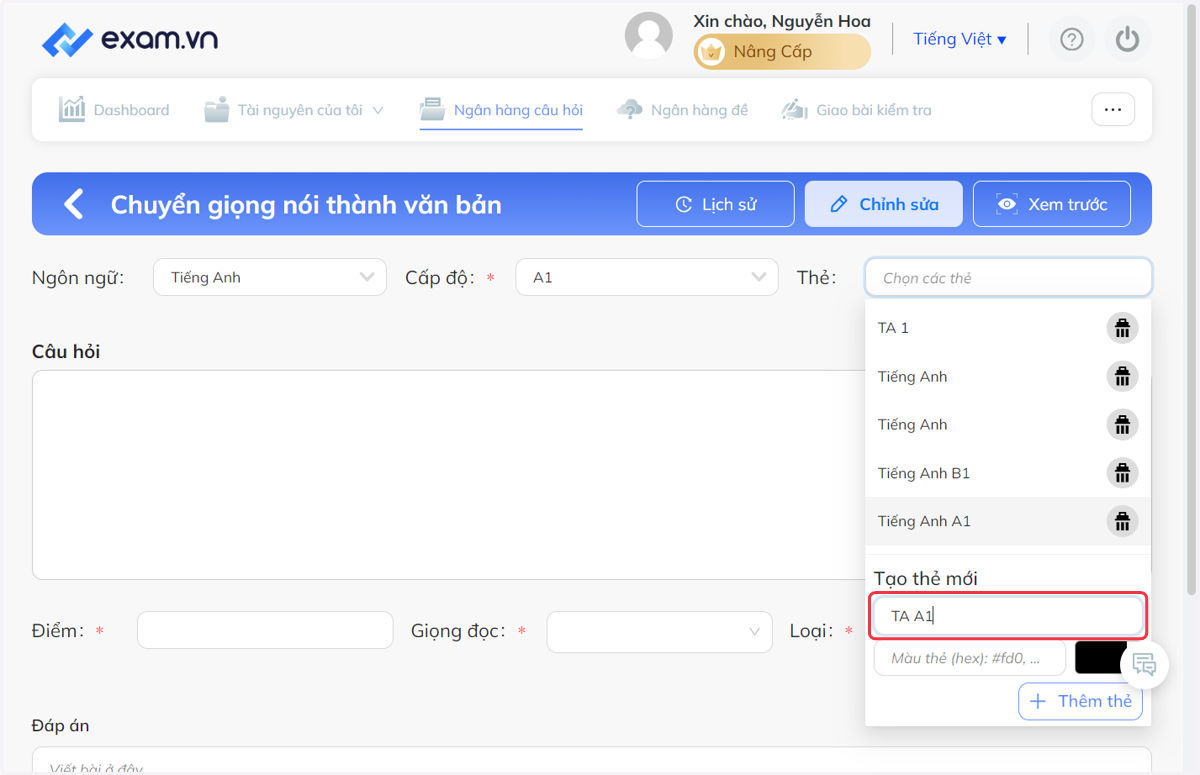This screenshot has width=1200, height=775.
Task: Click the user avatar picture
Action: point(648,36)
